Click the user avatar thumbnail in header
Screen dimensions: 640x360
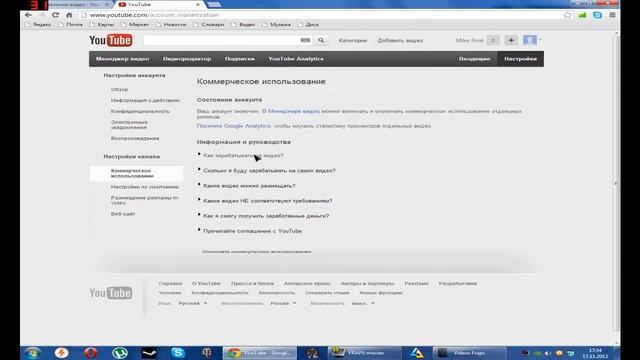[x=530, y=40]
